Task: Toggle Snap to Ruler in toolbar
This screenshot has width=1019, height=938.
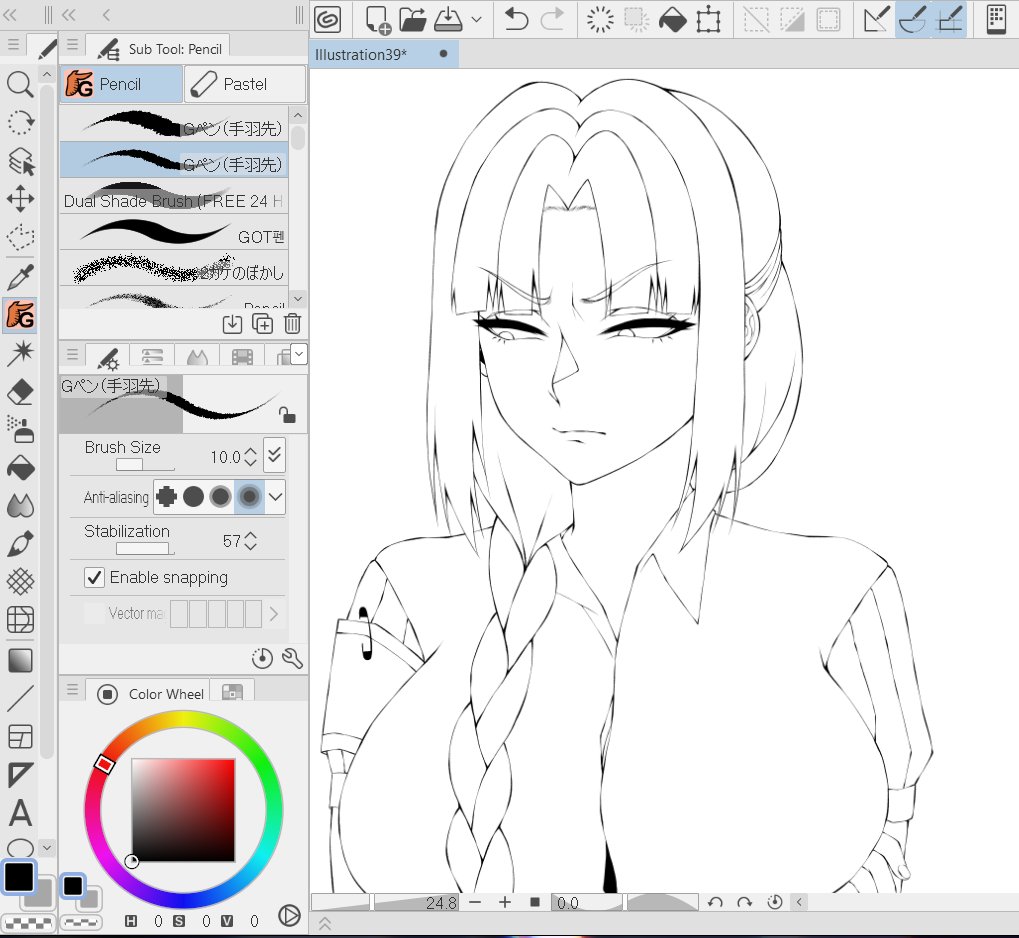Action: coord(876,20)
